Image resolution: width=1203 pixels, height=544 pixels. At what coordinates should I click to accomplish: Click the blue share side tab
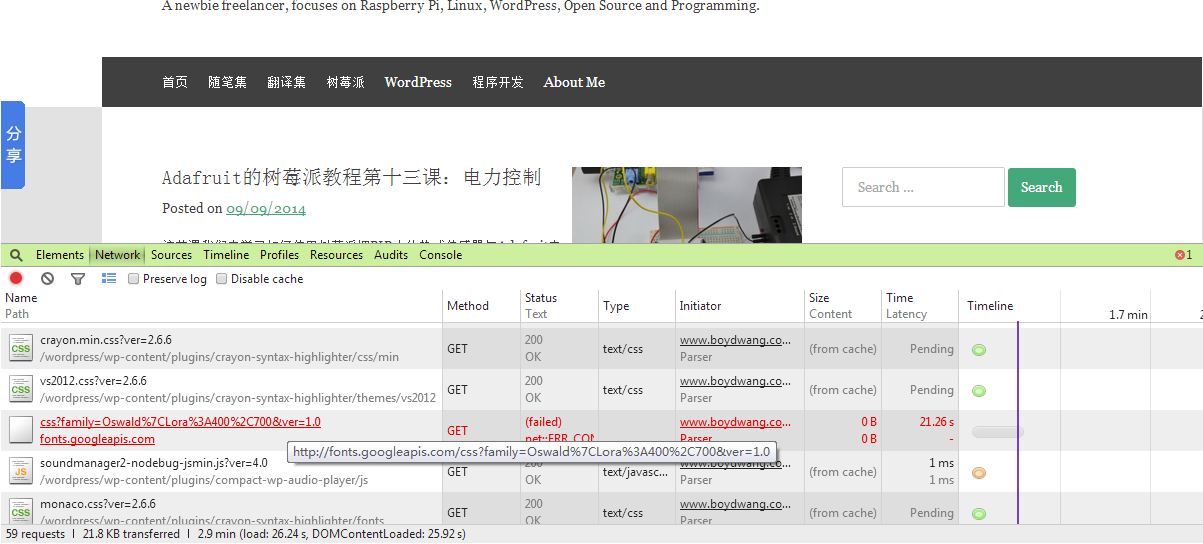(x=13, y=145)
